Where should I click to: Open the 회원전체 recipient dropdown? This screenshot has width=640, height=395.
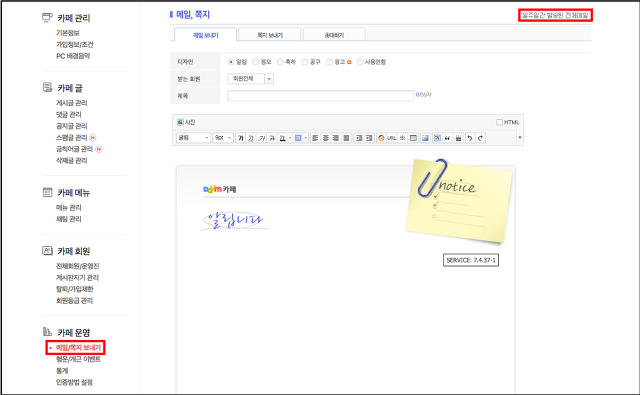click(250, 78)
